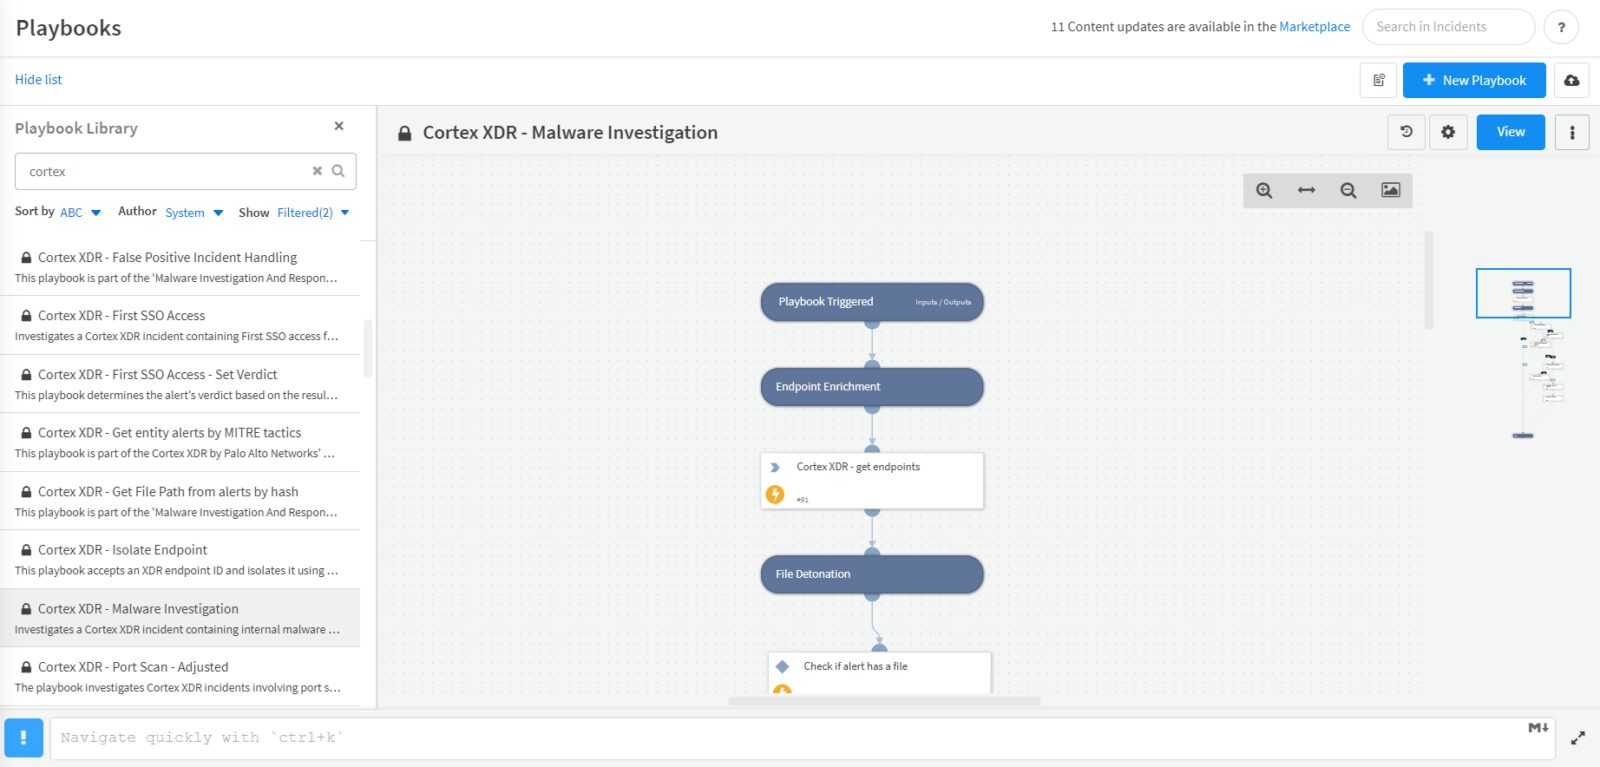
Task: Select Cortex XDR - Isolate Endpoint playbook
Action: pos(180,559)
